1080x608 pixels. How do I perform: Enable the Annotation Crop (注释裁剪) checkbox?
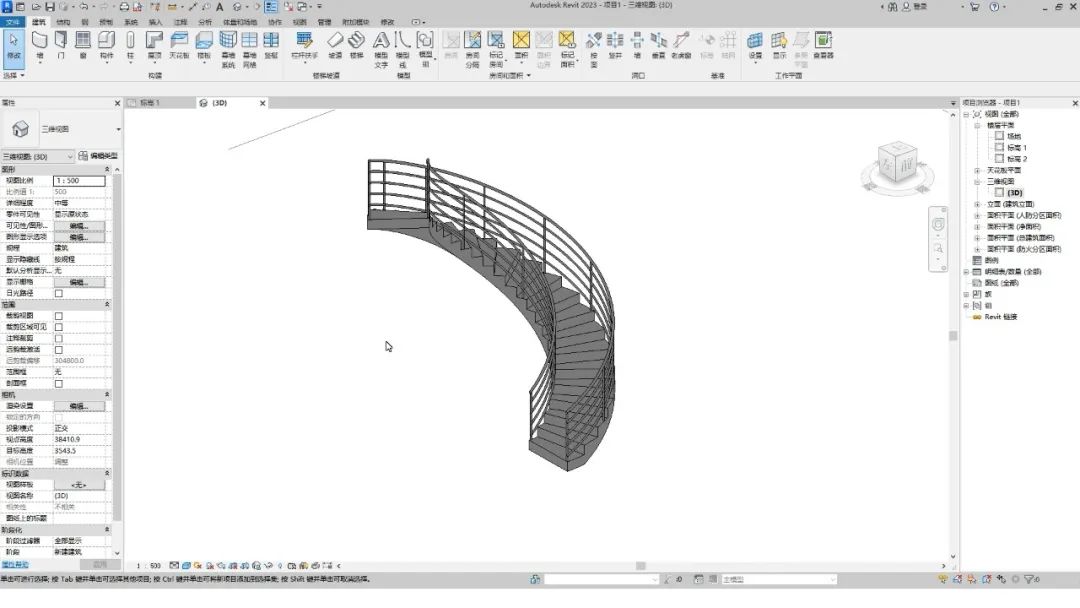59,339
